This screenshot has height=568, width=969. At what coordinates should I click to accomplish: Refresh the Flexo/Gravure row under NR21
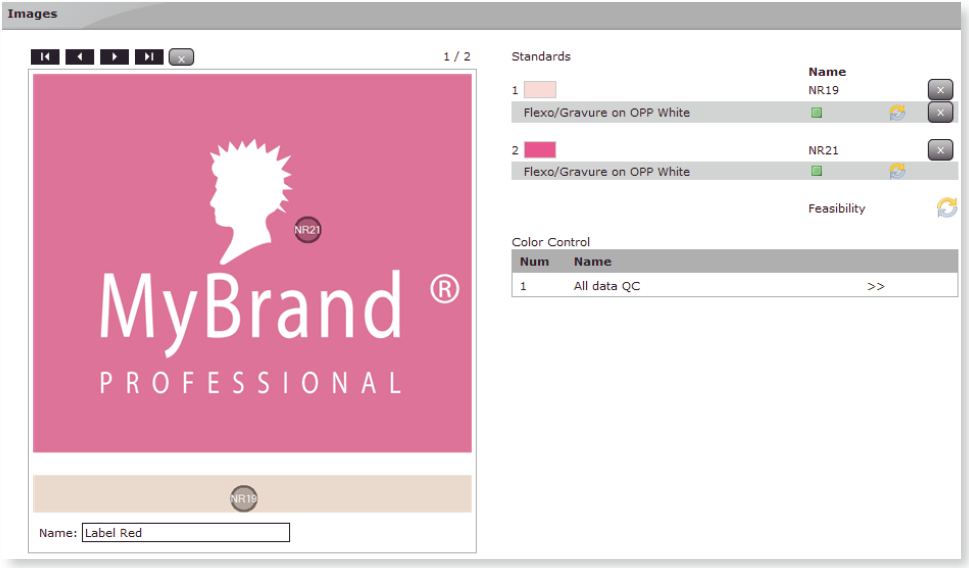click(897, 171)
